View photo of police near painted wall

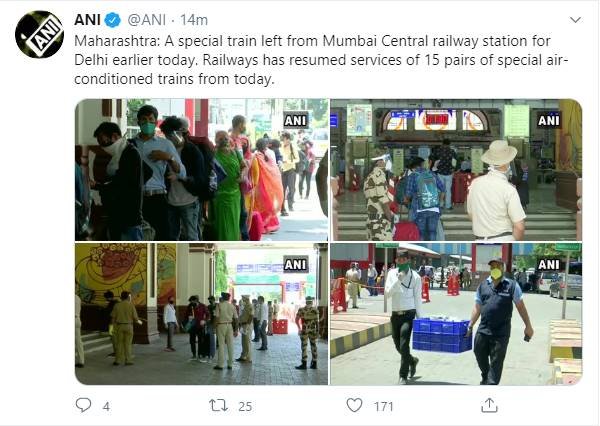click(x=201, y=314)
